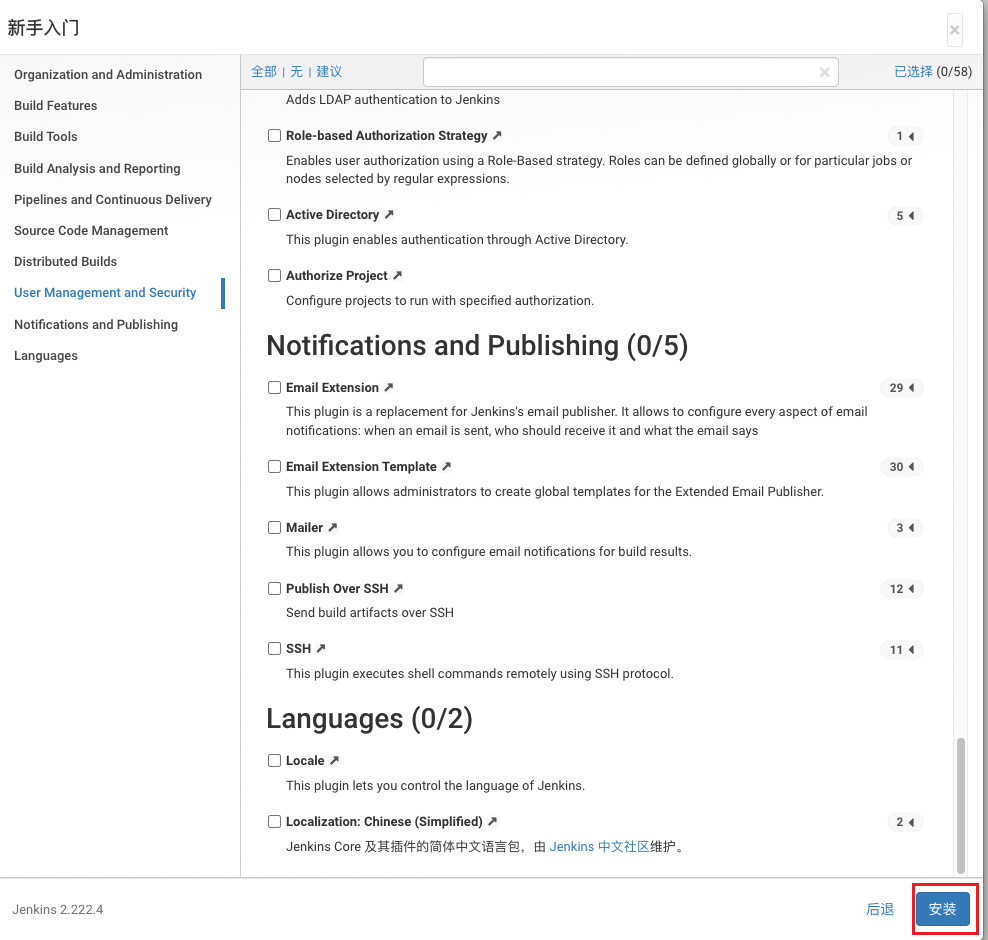
Task: Jump to Build Features category
Action: click(x=55, y=105)
